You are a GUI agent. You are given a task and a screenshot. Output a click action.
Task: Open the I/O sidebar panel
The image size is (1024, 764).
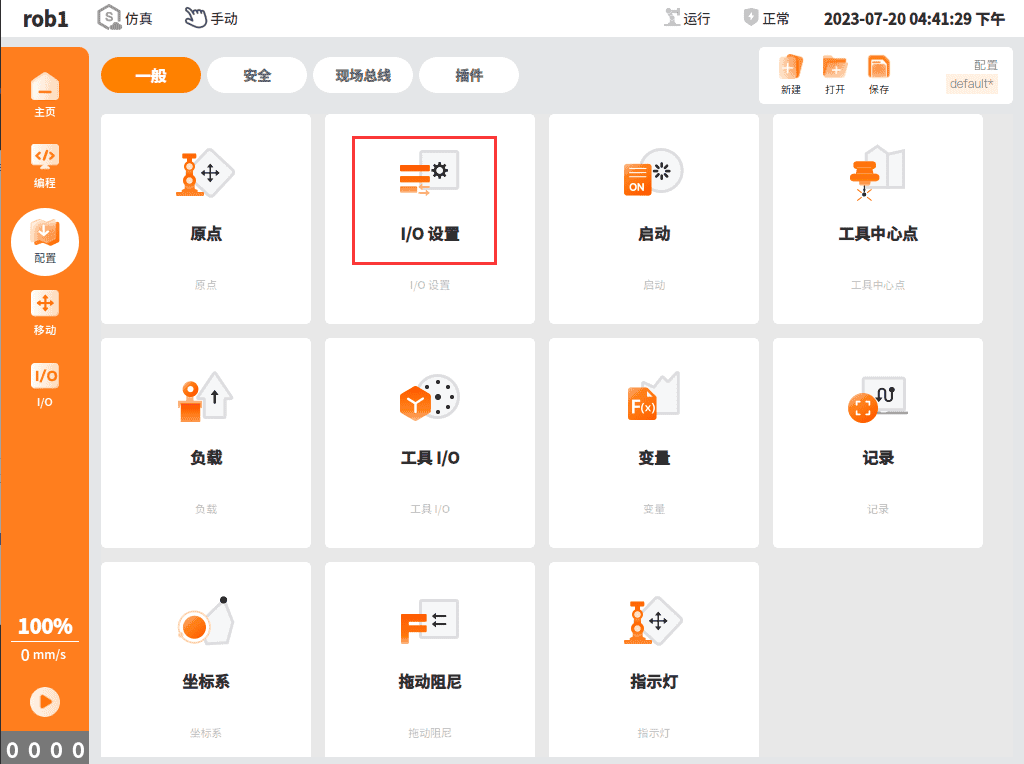point(44,385)
